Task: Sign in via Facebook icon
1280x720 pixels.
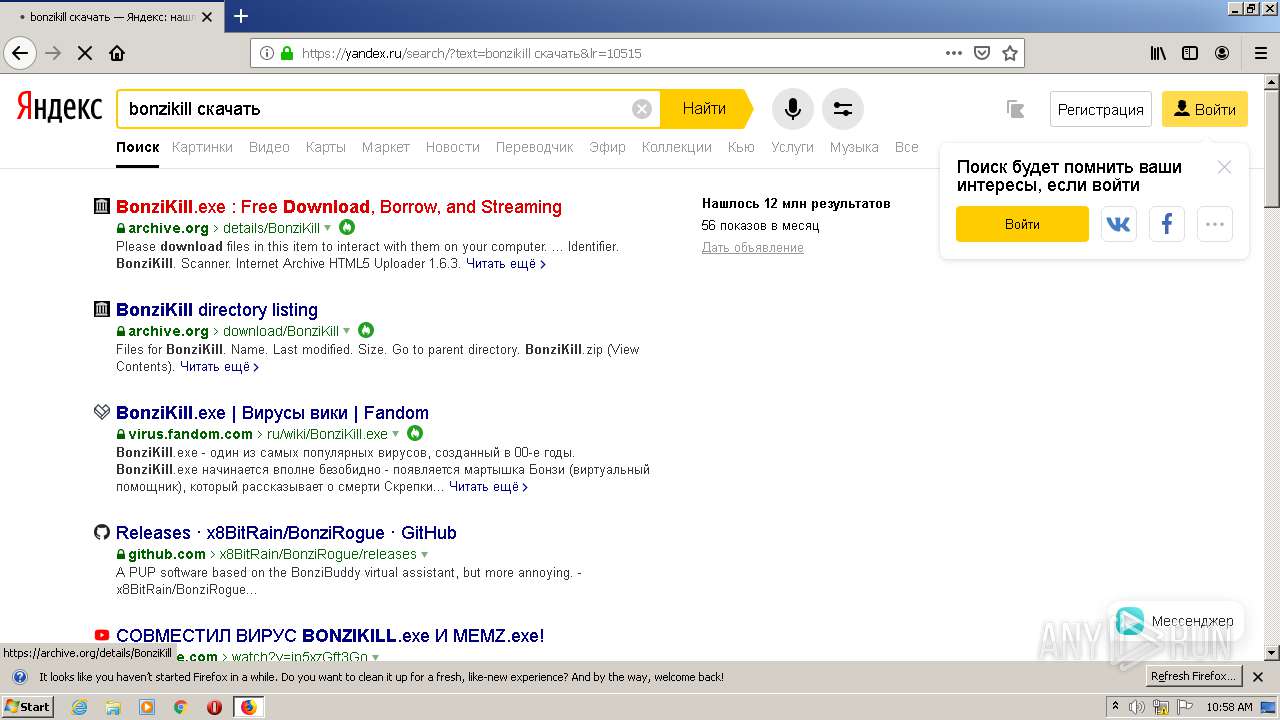Action: (1167, 224)
